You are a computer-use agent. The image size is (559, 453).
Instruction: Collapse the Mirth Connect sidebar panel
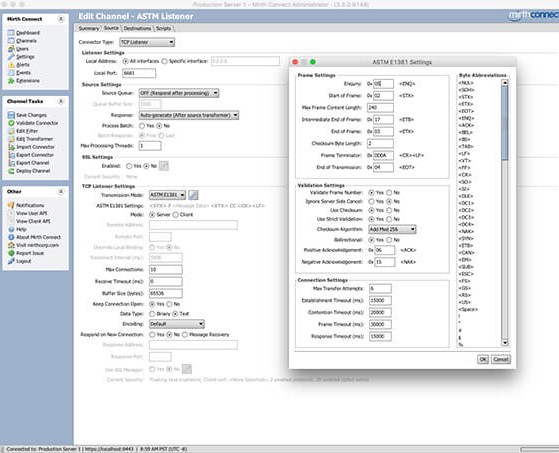[x=61, y=19]
